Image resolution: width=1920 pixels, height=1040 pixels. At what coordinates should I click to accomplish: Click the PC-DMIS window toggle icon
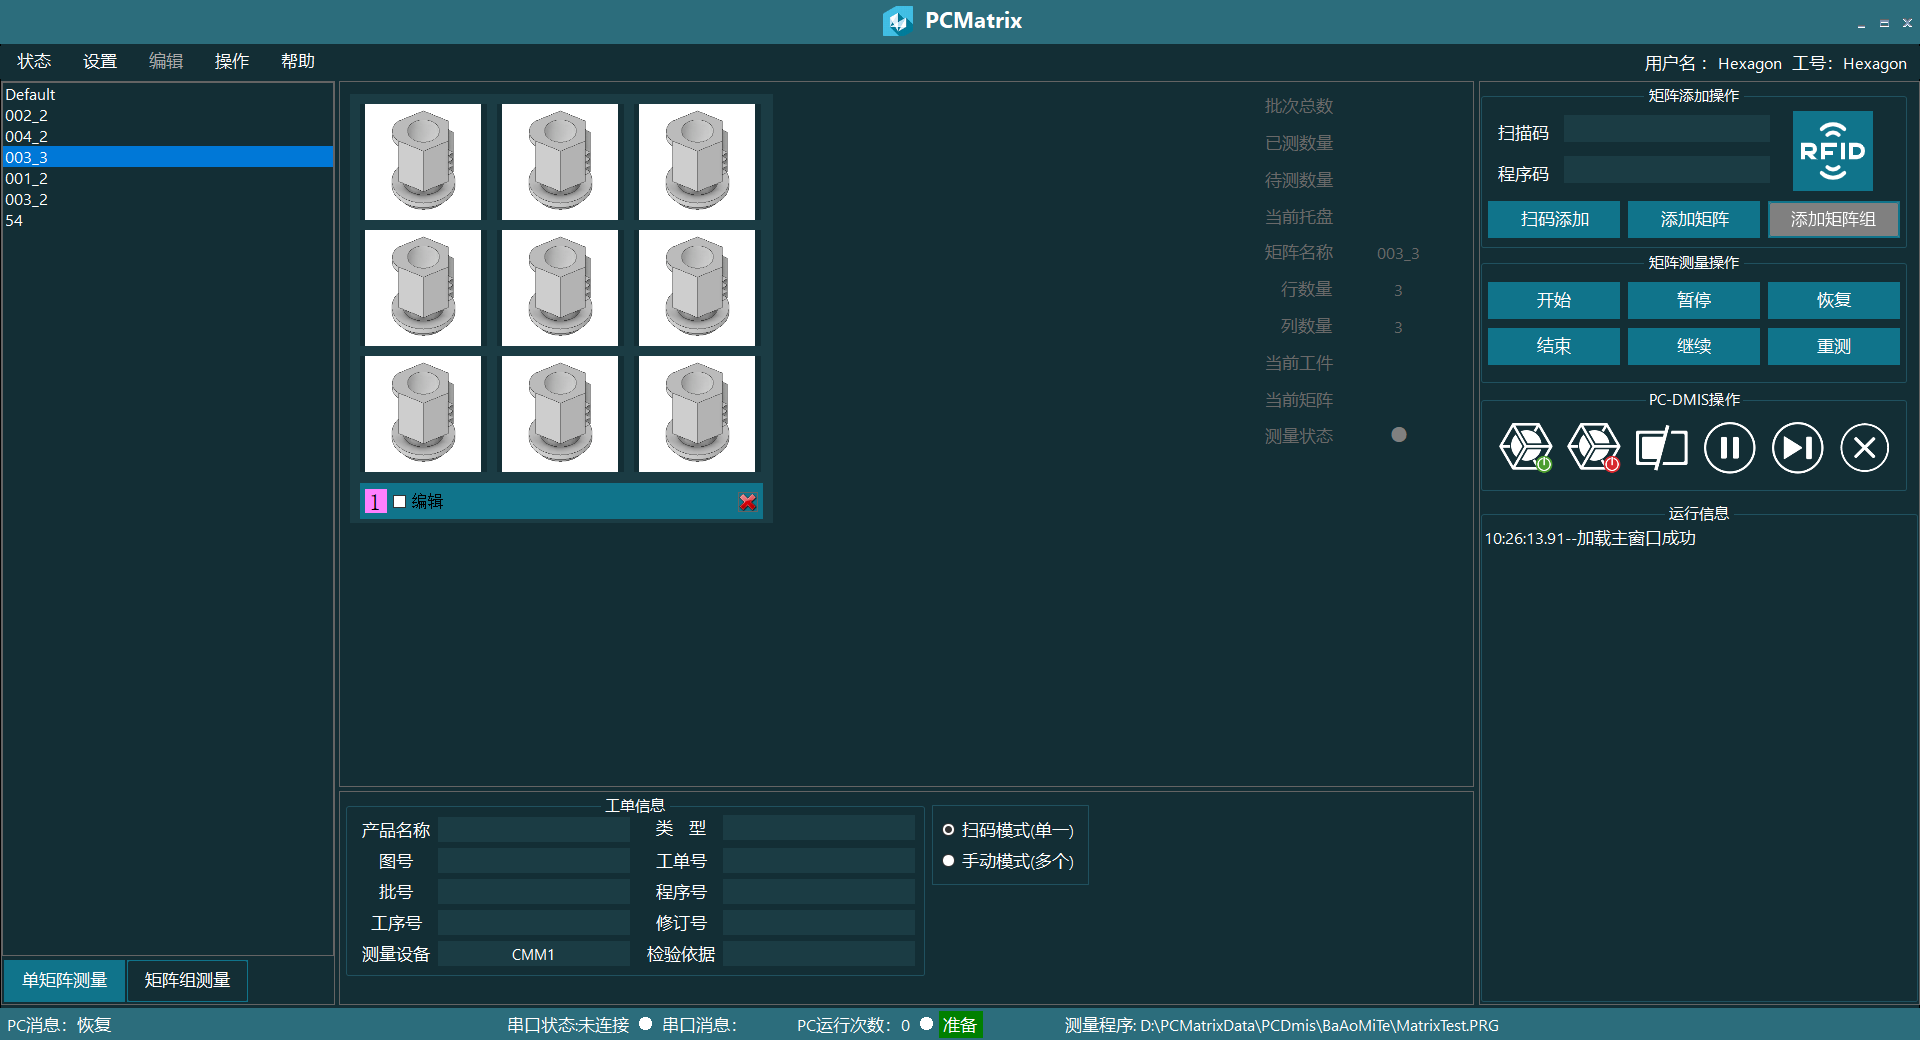coord(1661,447)
